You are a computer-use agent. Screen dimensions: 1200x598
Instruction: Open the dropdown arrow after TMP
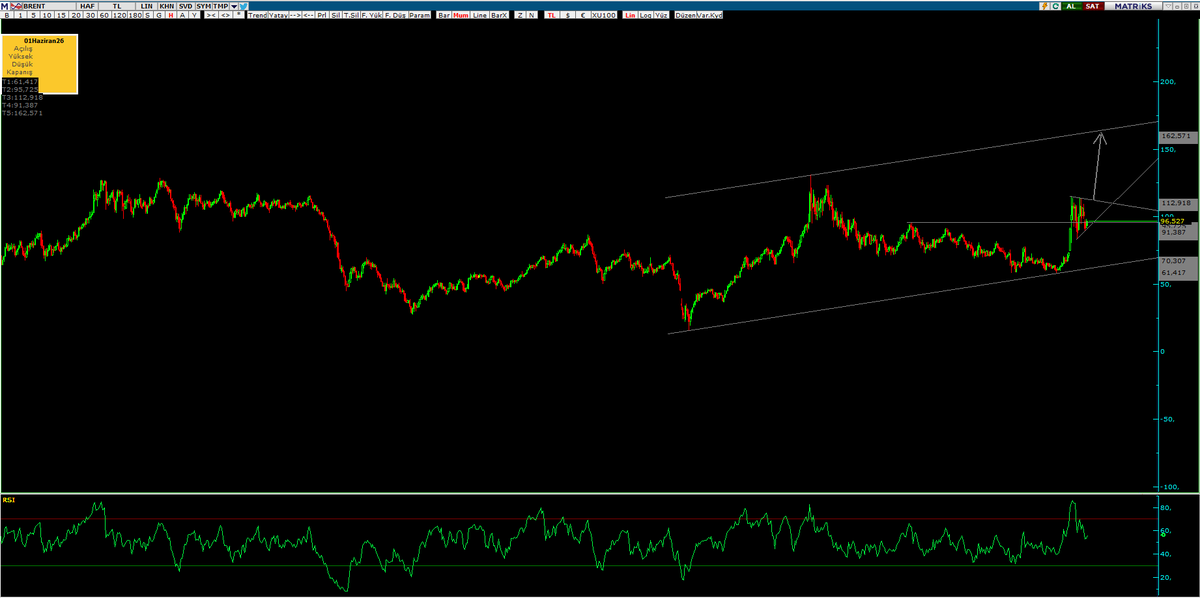tap(234, 6)
